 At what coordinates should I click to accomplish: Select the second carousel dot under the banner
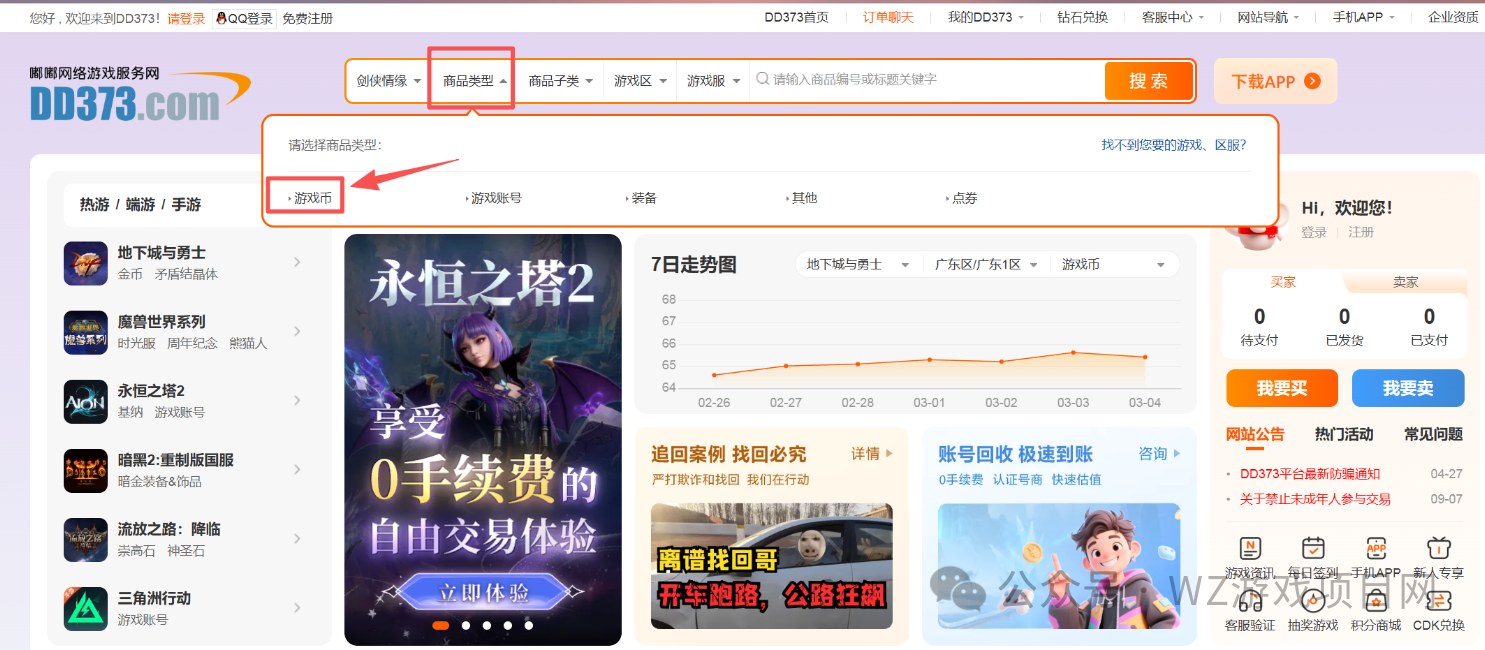tap(464, 624)
